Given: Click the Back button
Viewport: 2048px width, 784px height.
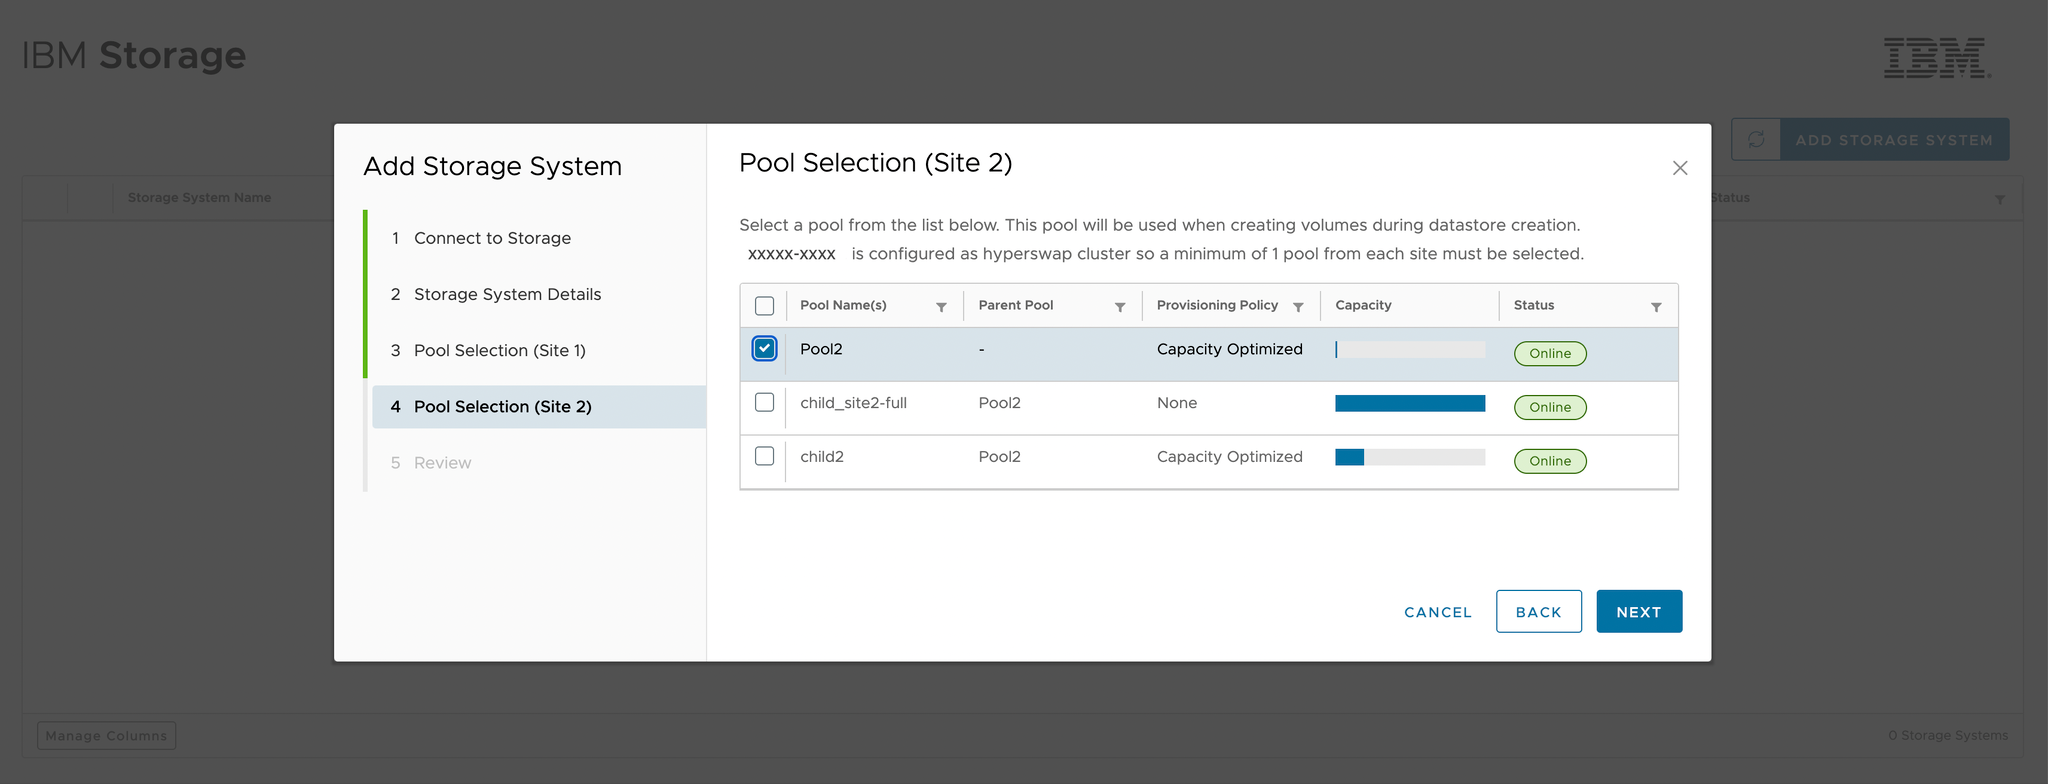Looking at the screenshot, I should [1539, 611].
